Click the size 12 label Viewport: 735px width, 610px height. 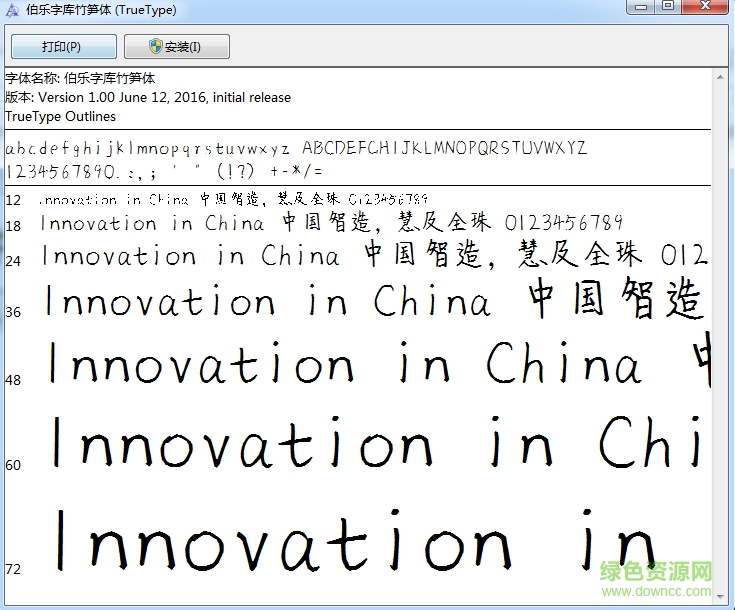13,201
